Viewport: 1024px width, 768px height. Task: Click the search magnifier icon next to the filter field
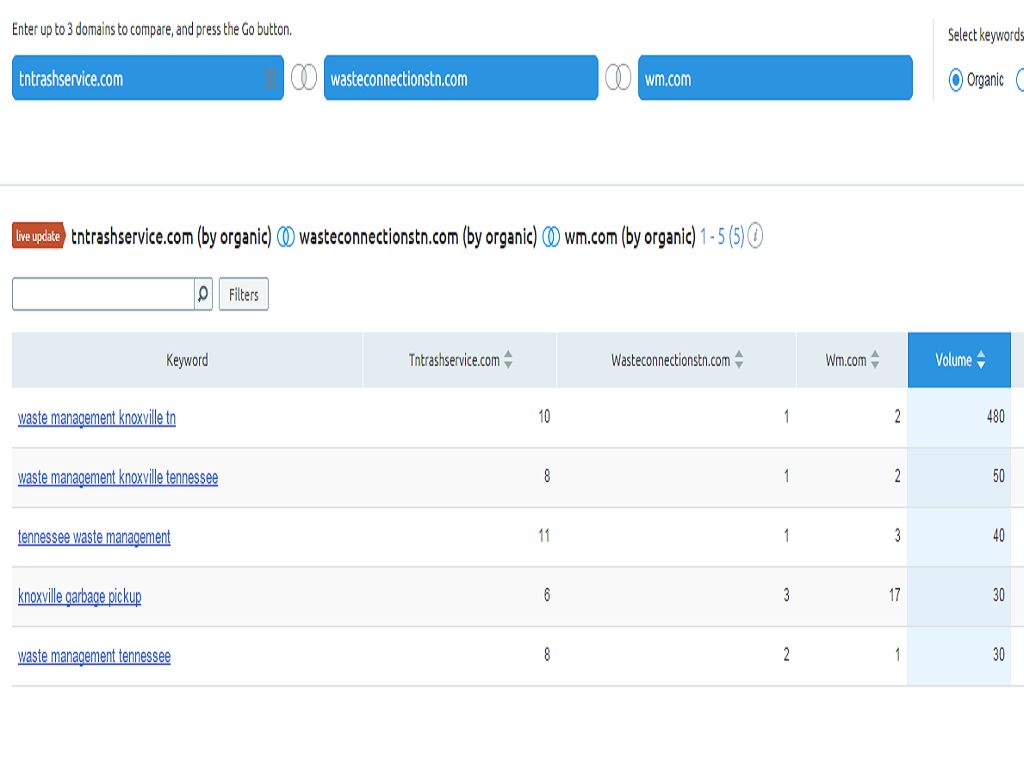pos(203,294)
